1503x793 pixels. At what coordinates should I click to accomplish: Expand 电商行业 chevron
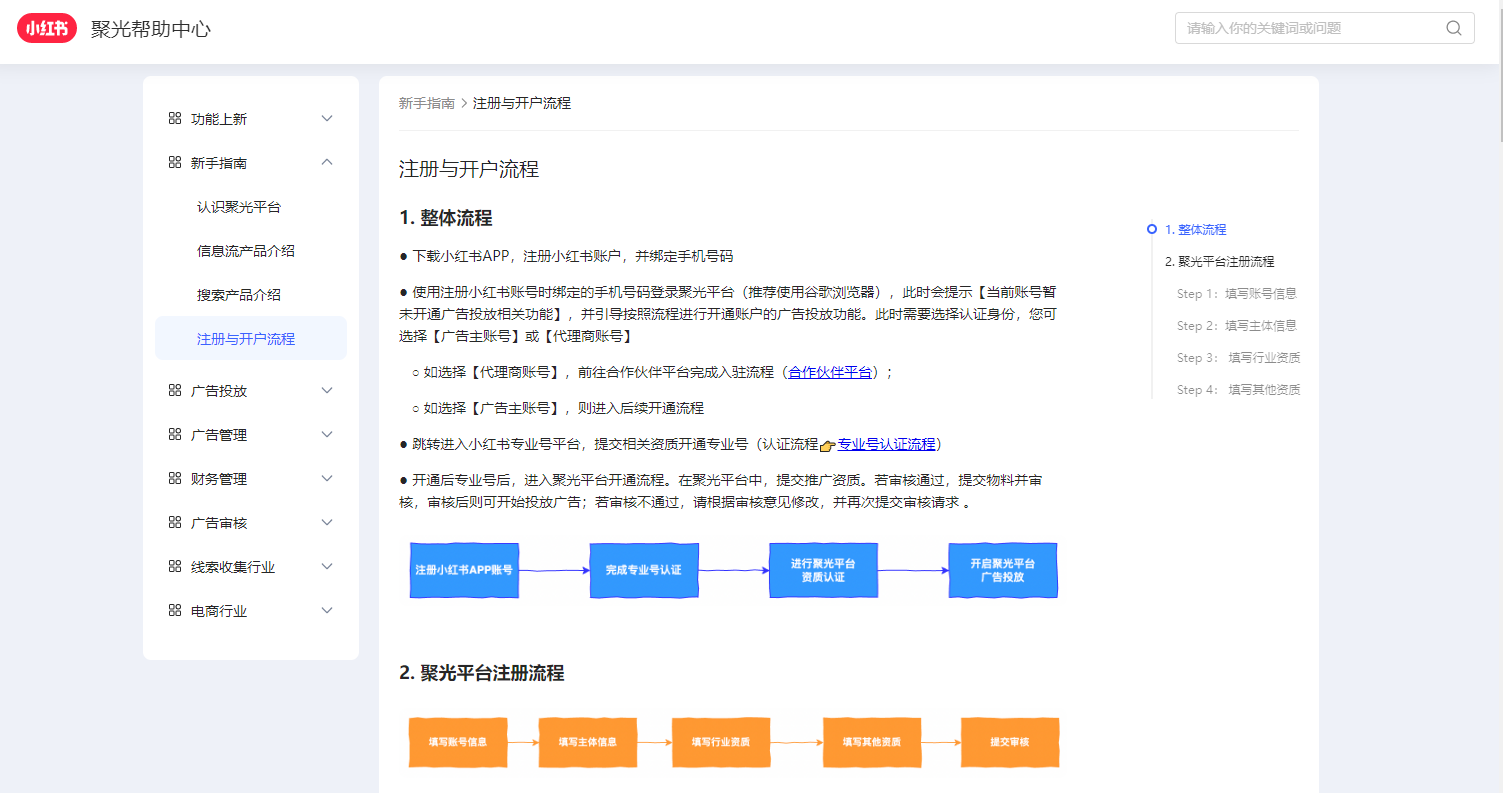click(327, 611)
